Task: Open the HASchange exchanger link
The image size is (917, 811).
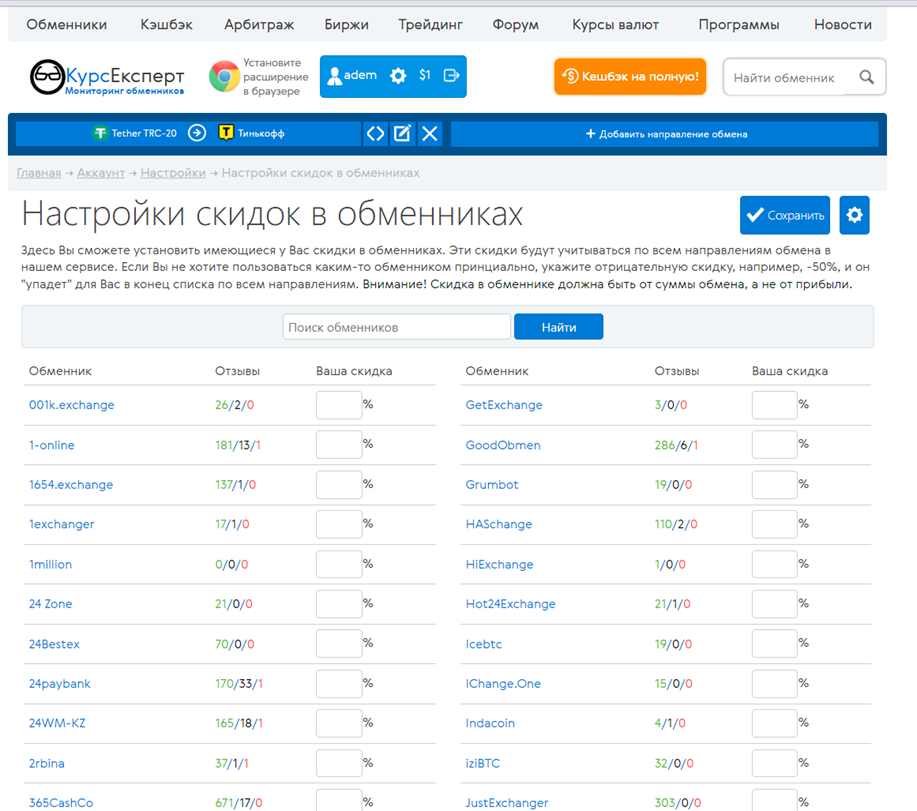Action: 499,524
